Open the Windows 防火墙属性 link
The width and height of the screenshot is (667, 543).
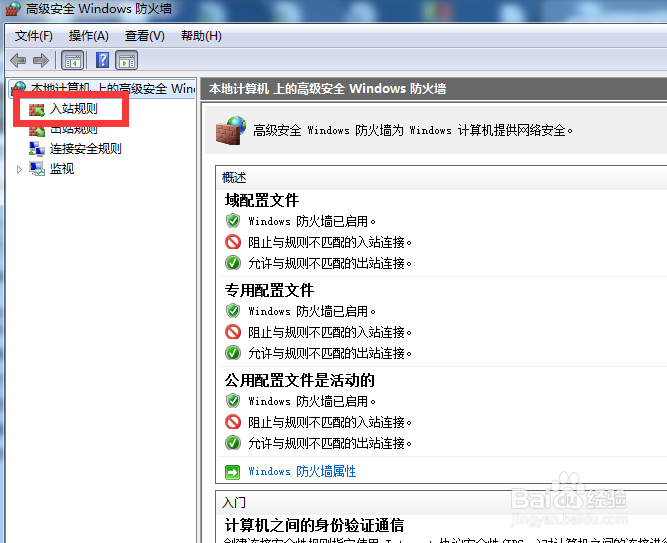point(302,472)
